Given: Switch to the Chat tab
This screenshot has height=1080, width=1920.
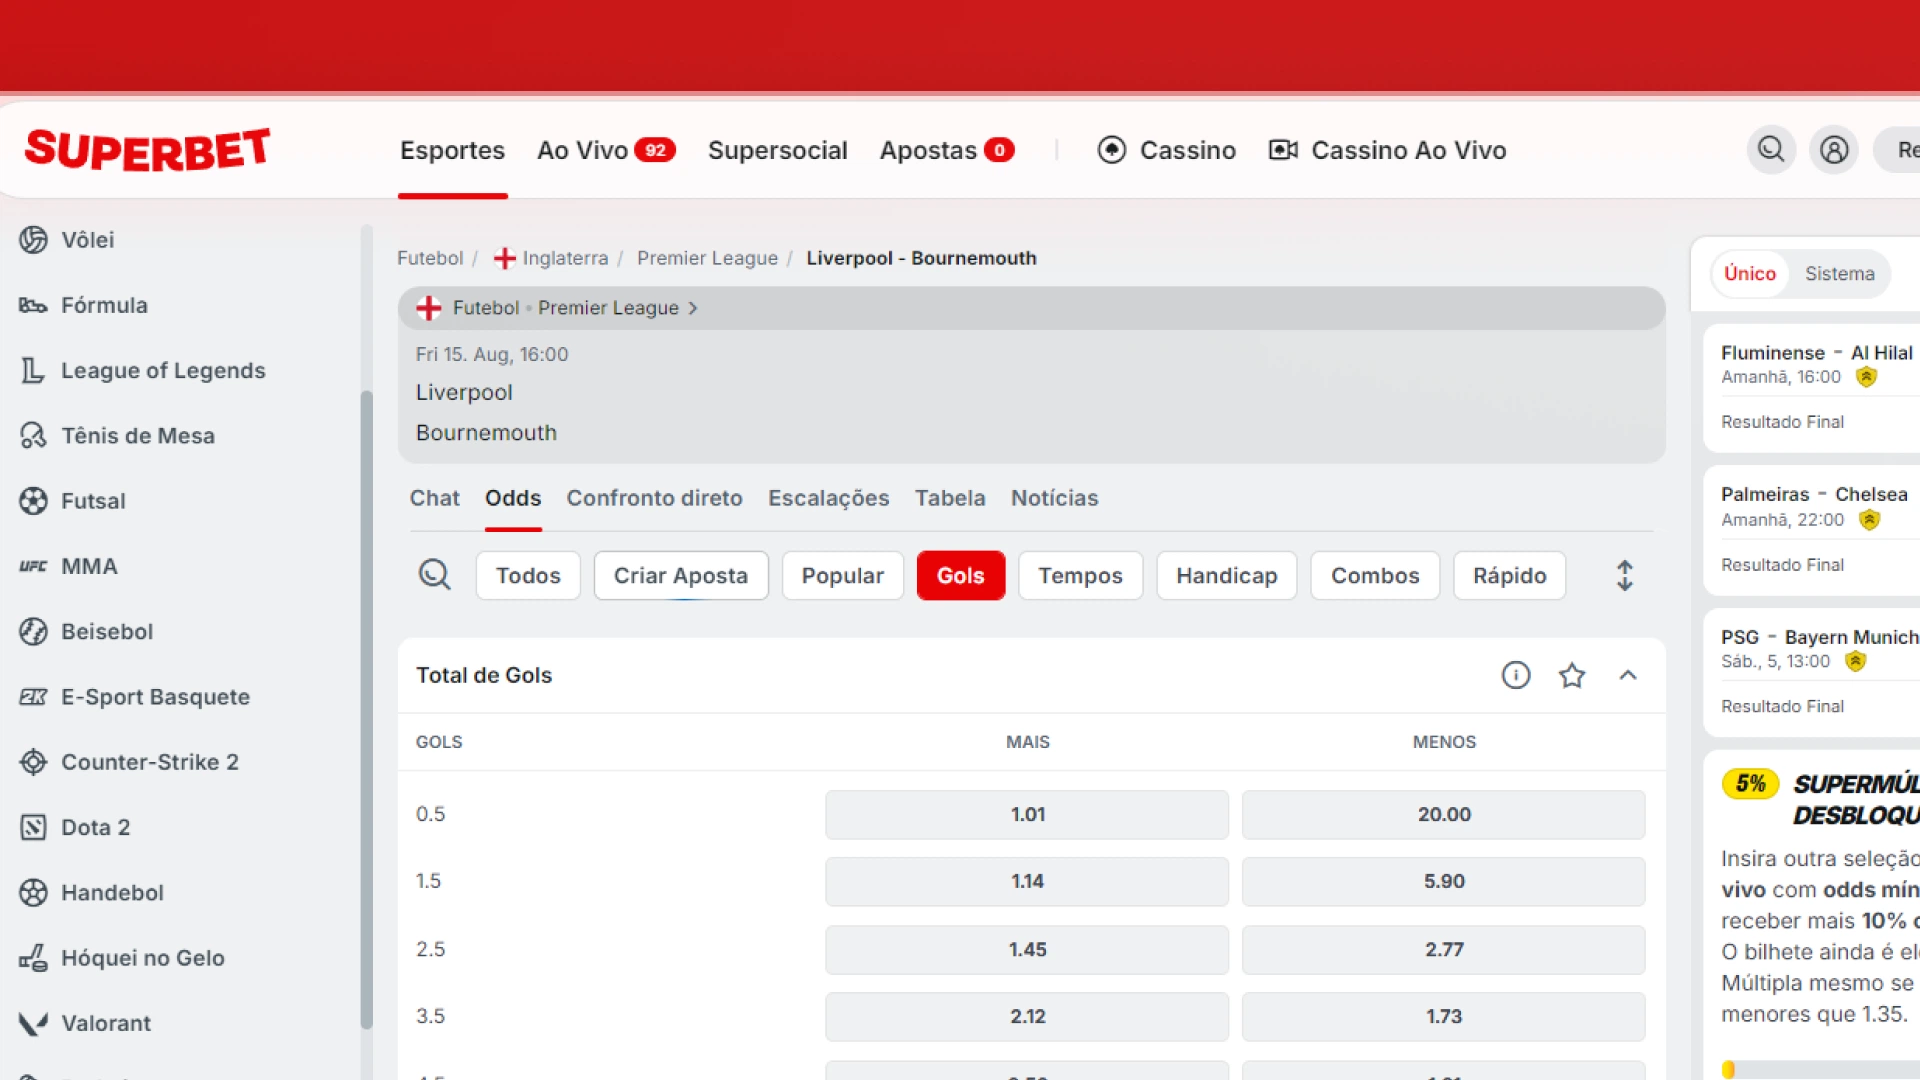Looking at the screenshot, I should point(434,498).
